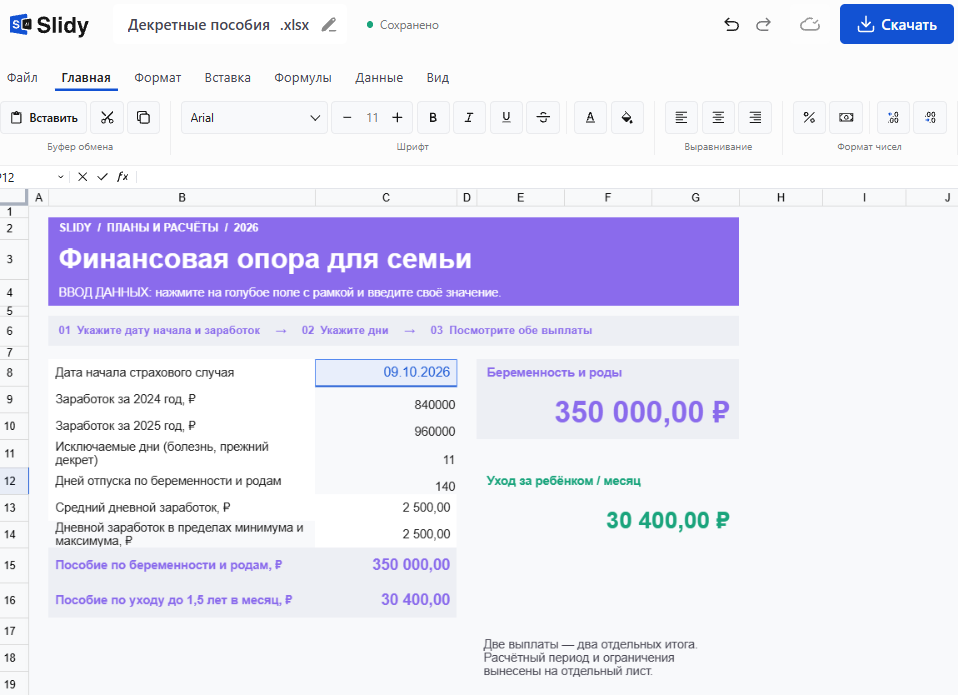The height and width of the screenshot is (695, 958).
Task: Click the formula bar input
Action: [547, 177]
